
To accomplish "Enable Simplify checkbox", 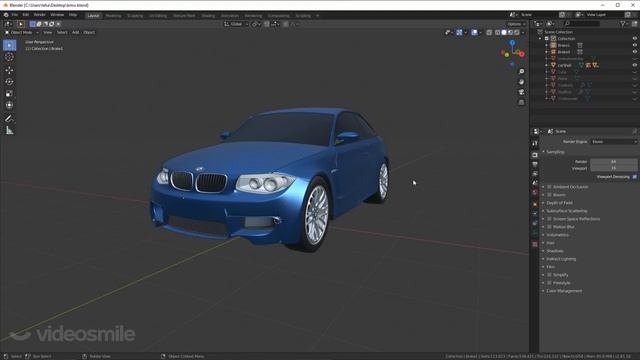I will pos(549,275).
